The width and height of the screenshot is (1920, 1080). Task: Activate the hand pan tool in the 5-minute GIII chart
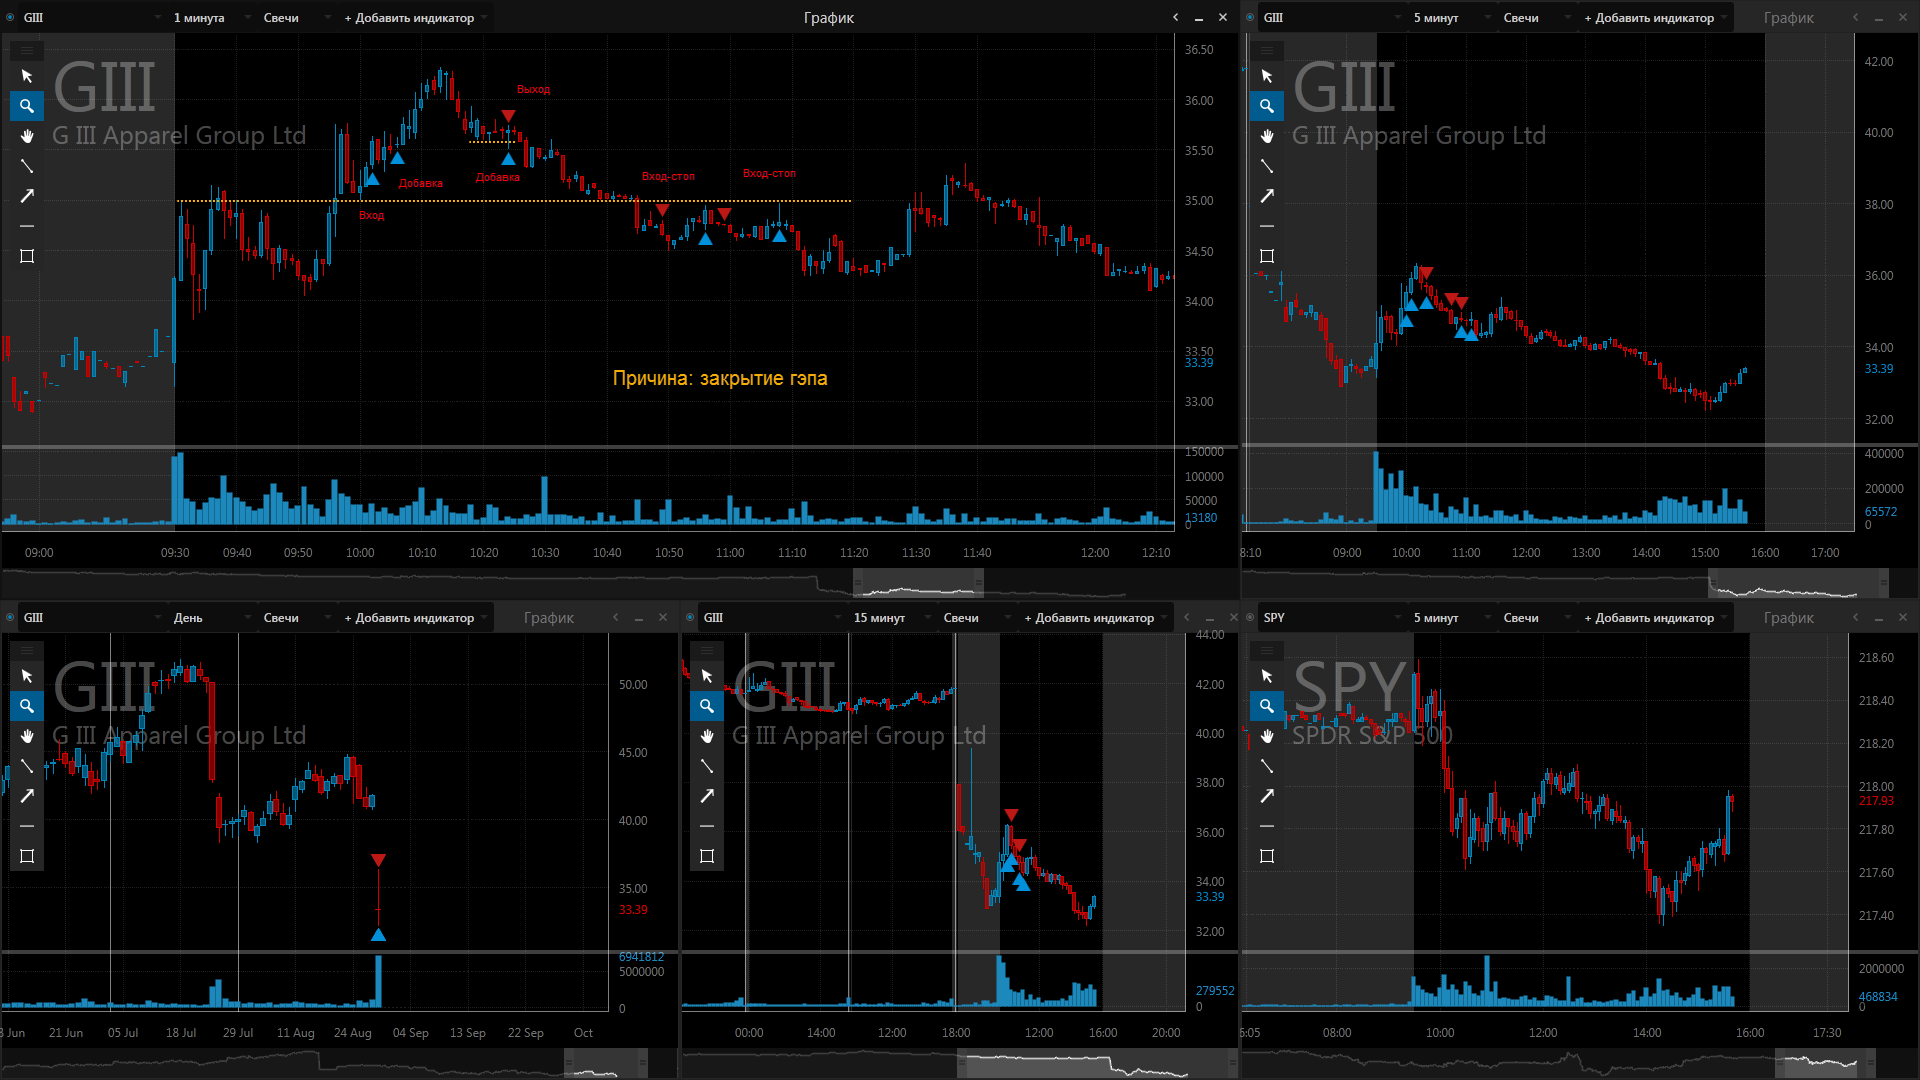1267,136
